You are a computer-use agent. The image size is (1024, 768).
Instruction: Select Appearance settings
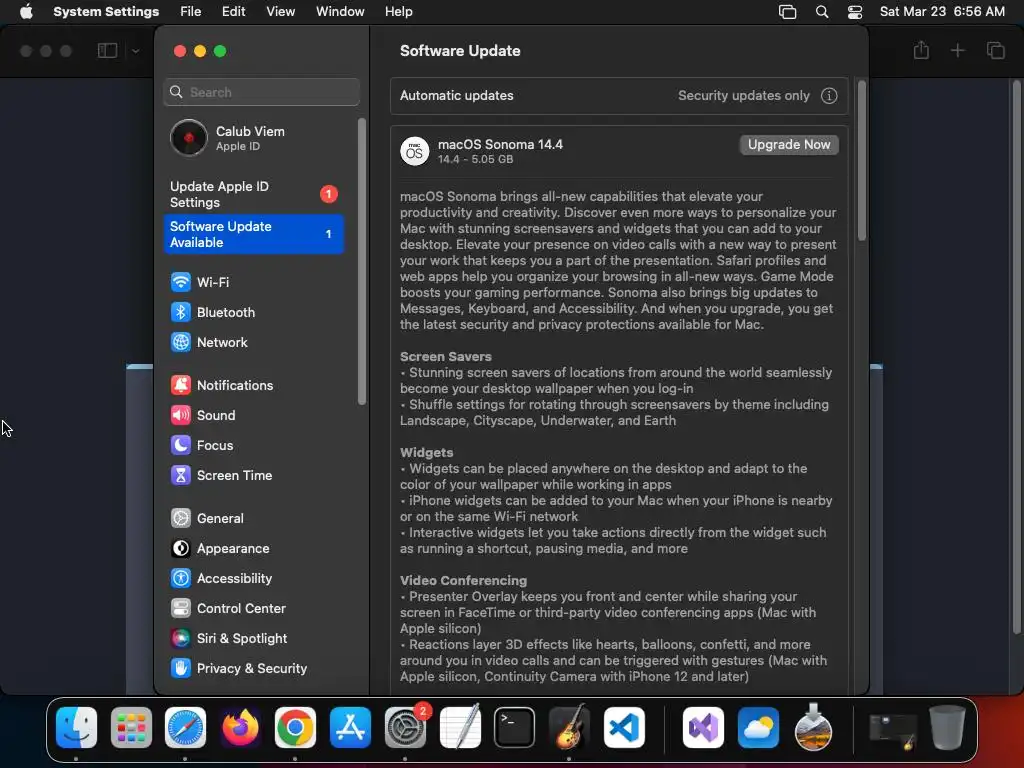pos(253,549)
